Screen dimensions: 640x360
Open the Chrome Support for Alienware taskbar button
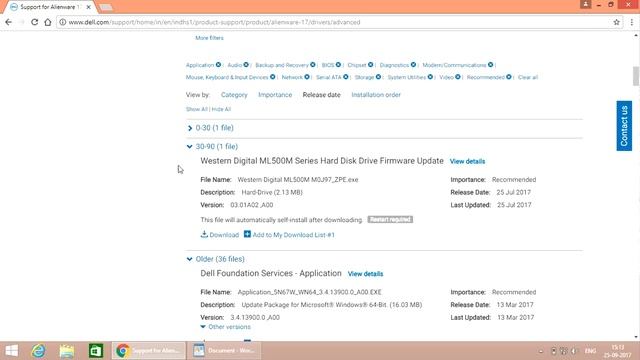point(149,351)
